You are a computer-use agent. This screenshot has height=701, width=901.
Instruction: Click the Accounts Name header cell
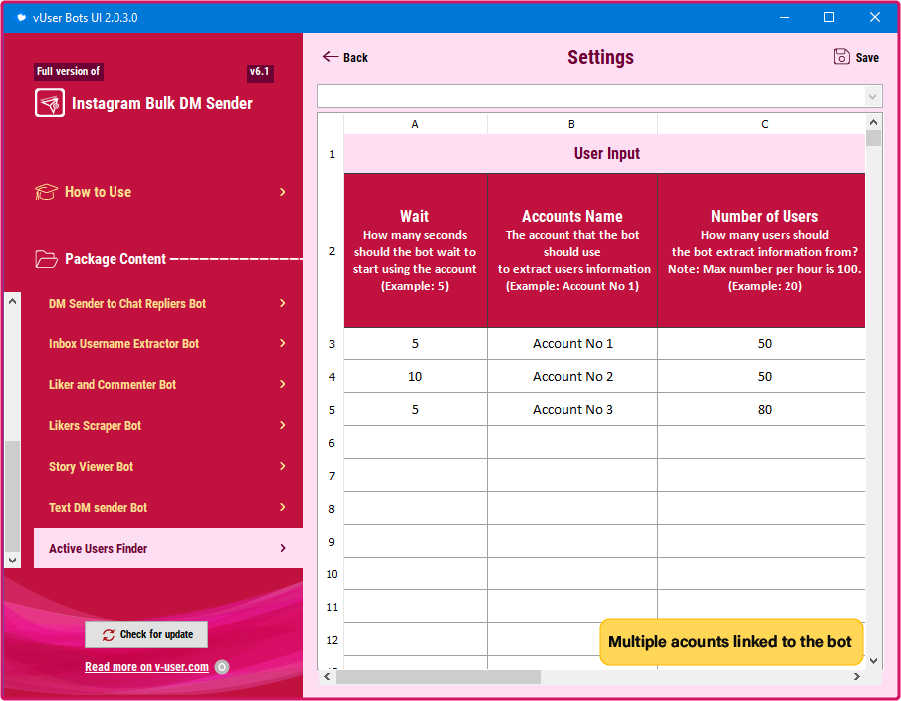[x=572, y=251]
